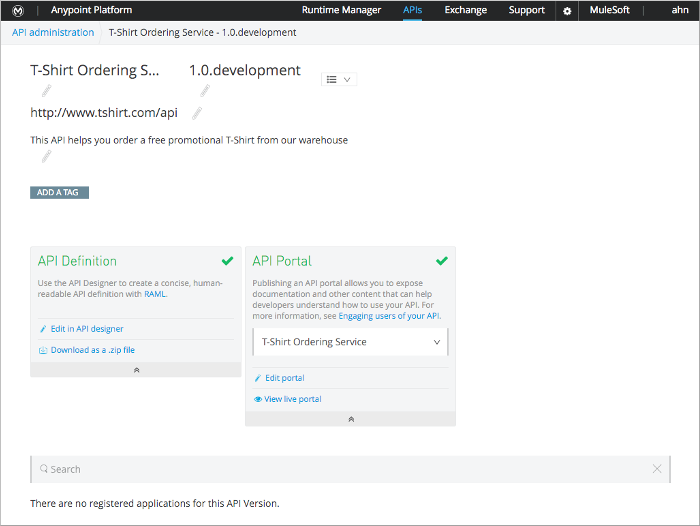The width and height of the screenshot is (700, 526).
Task: Click the list icon next to version
Action: [331, 79]
